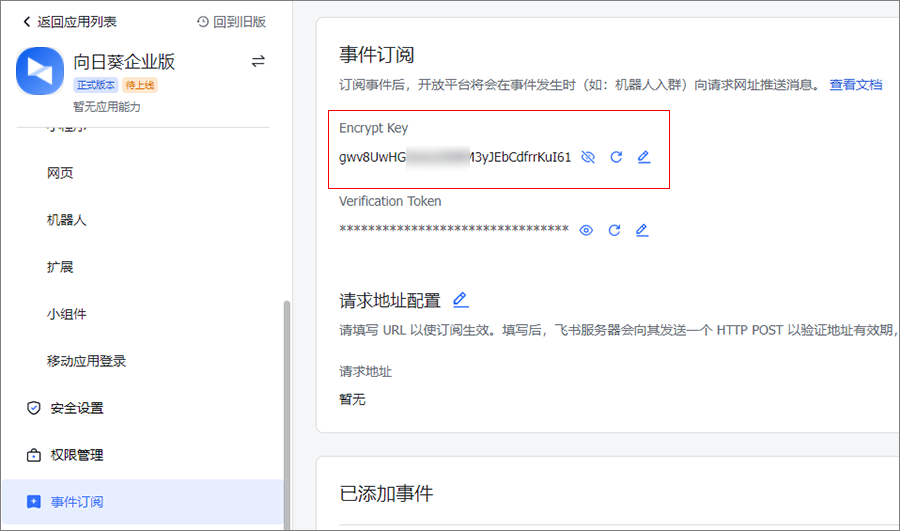Click the sidebar vertical scrollbar

click(x=287, y=400)
